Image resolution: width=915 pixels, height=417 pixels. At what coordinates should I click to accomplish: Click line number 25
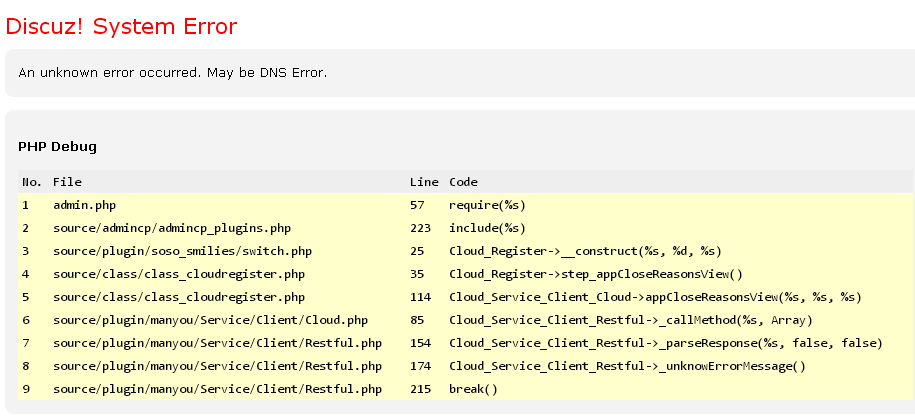(417, 251)
